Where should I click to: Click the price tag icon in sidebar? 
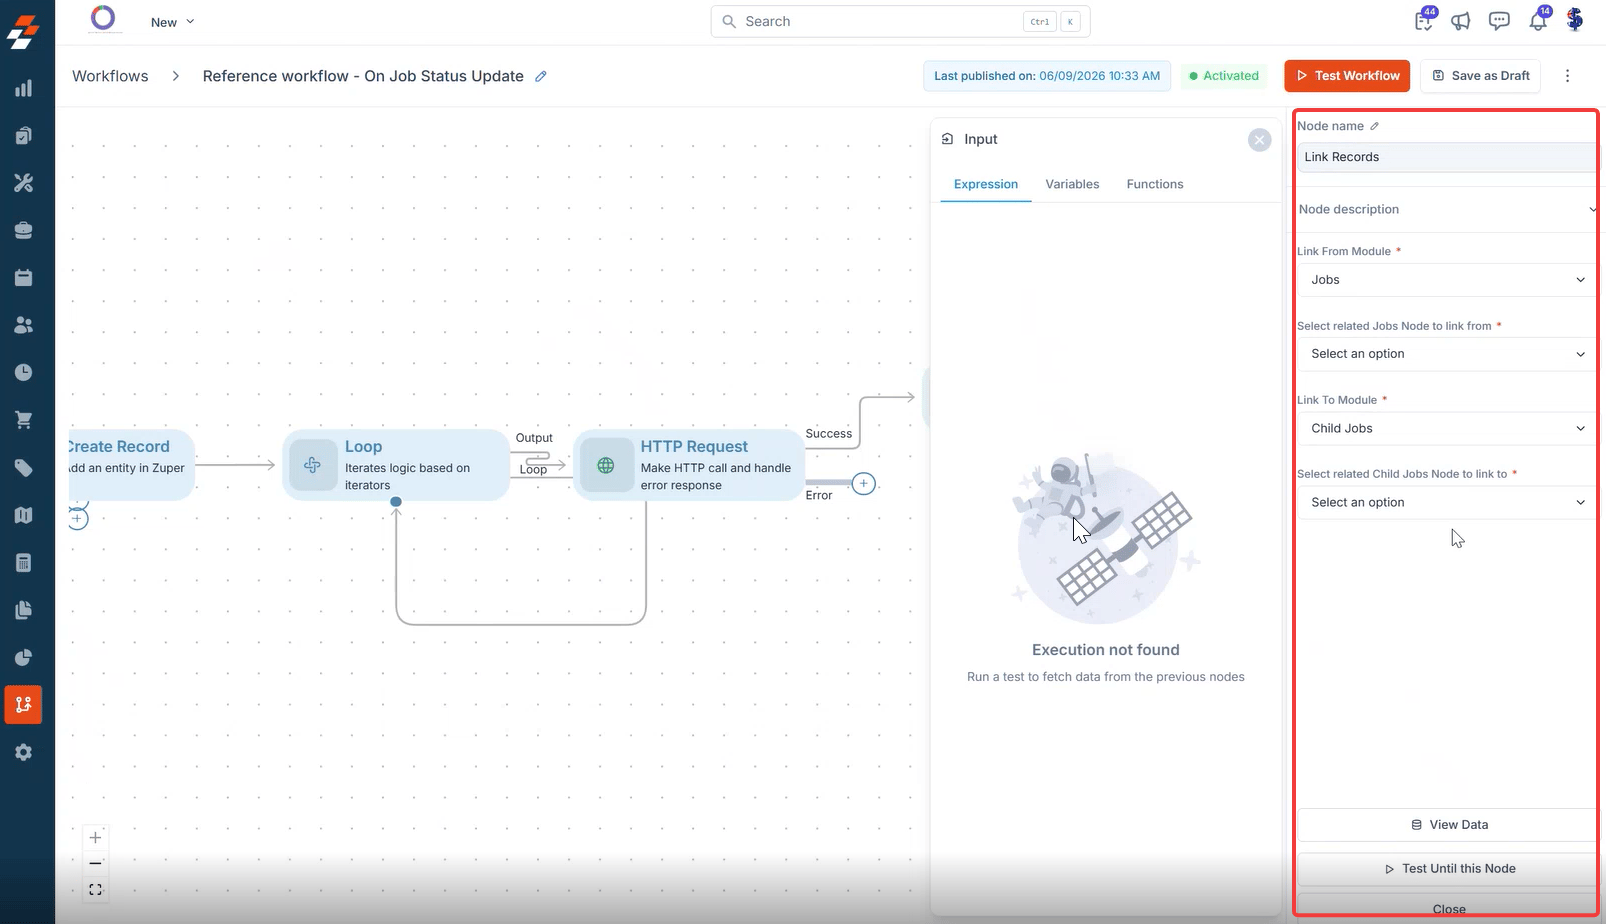(x=23, y=468)
